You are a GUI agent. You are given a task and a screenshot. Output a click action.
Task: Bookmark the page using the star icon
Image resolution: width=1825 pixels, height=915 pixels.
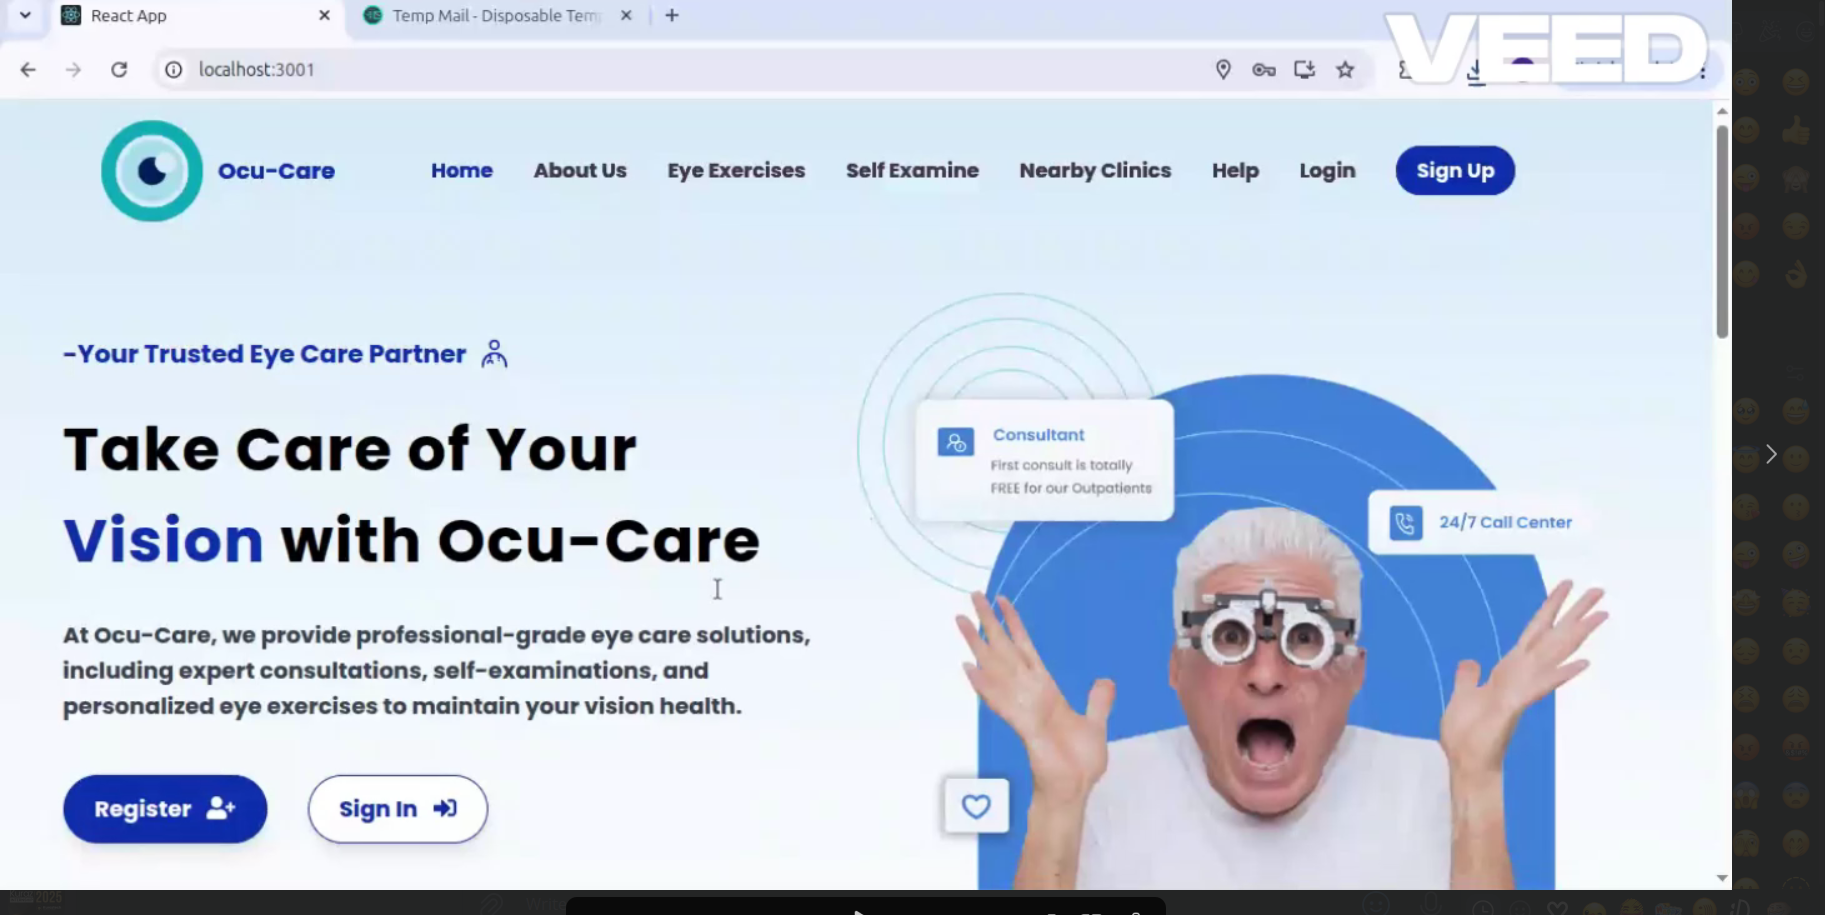point(1345,69)
